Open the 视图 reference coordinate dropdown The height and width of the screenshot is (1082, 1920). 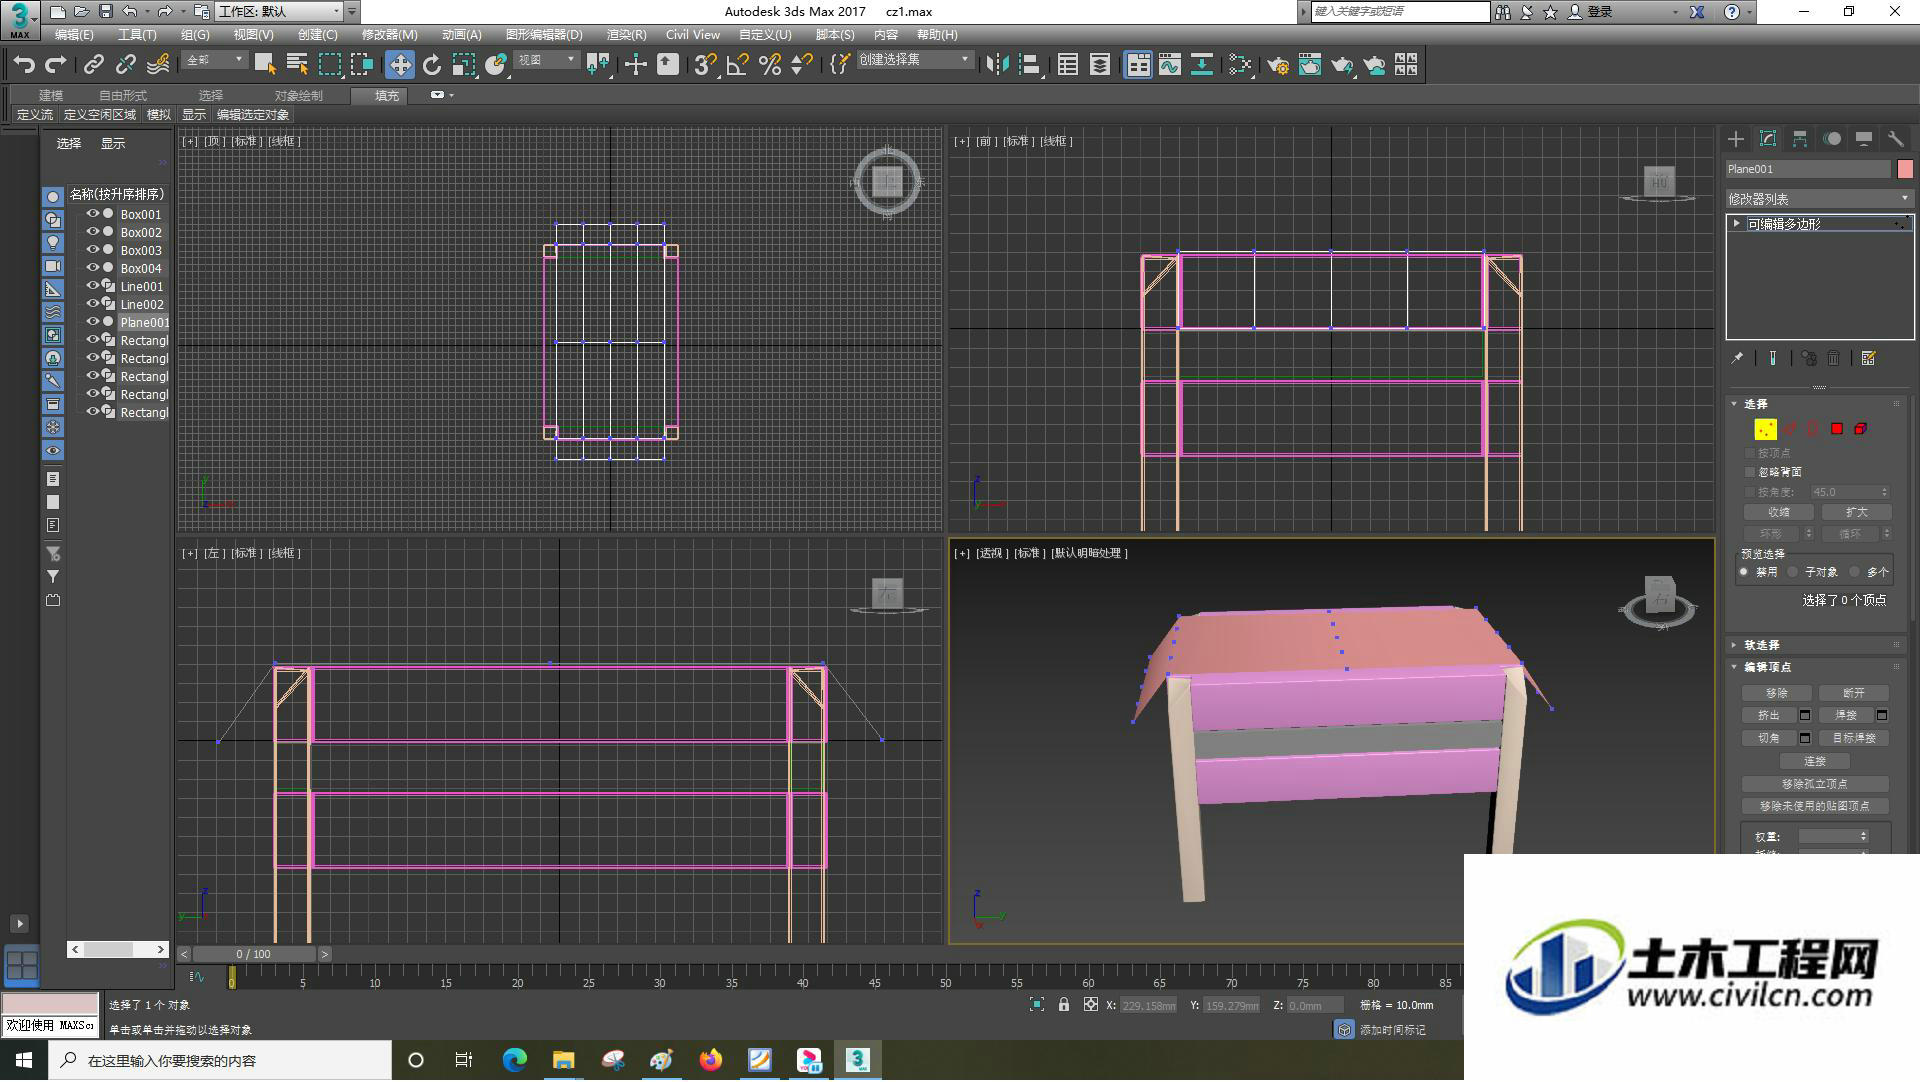[x=547, y=61]
